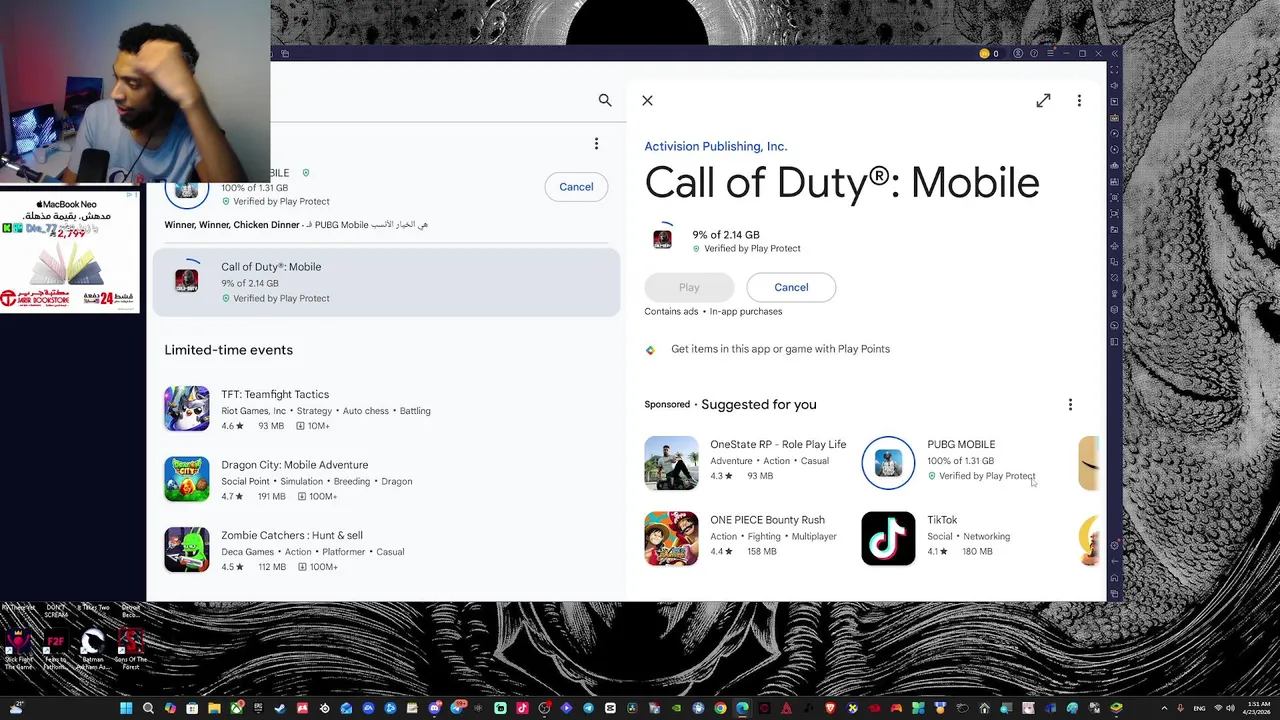Open Sponsored suggestions three-dot menu
This screenshot has height=720, width=1280.
coord(1070,404)
